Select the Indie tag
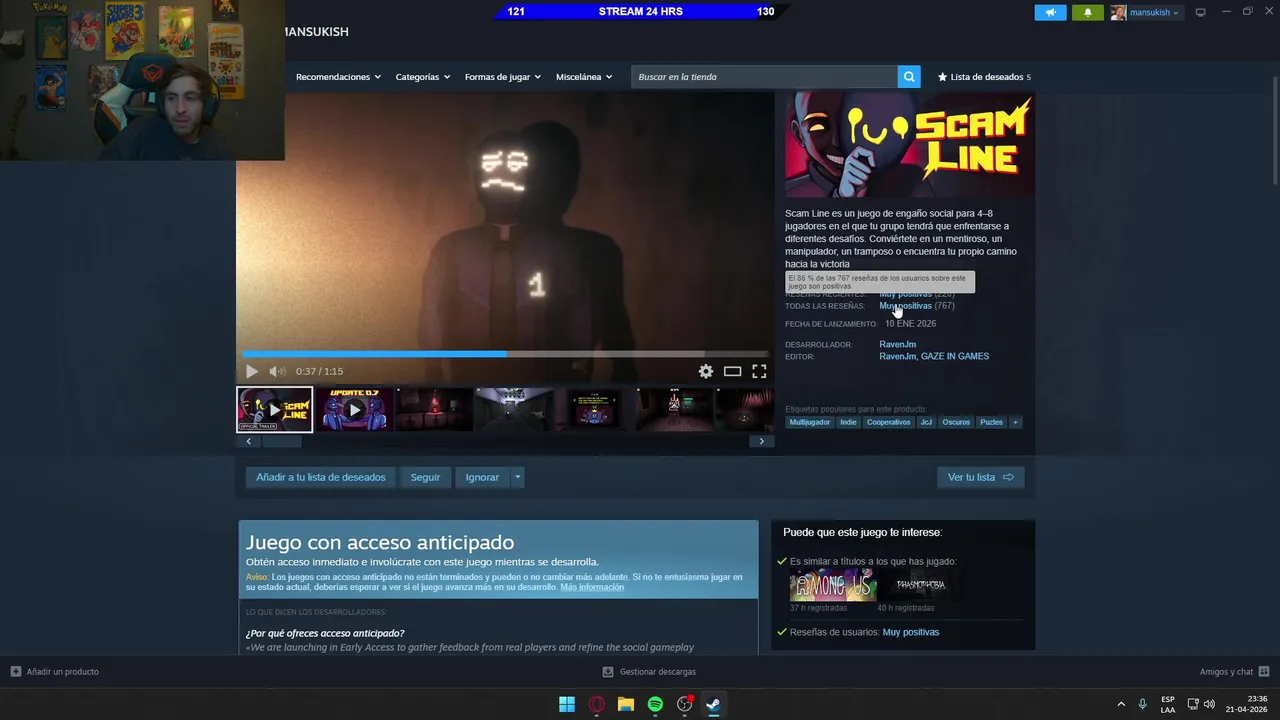 (848, 422)
